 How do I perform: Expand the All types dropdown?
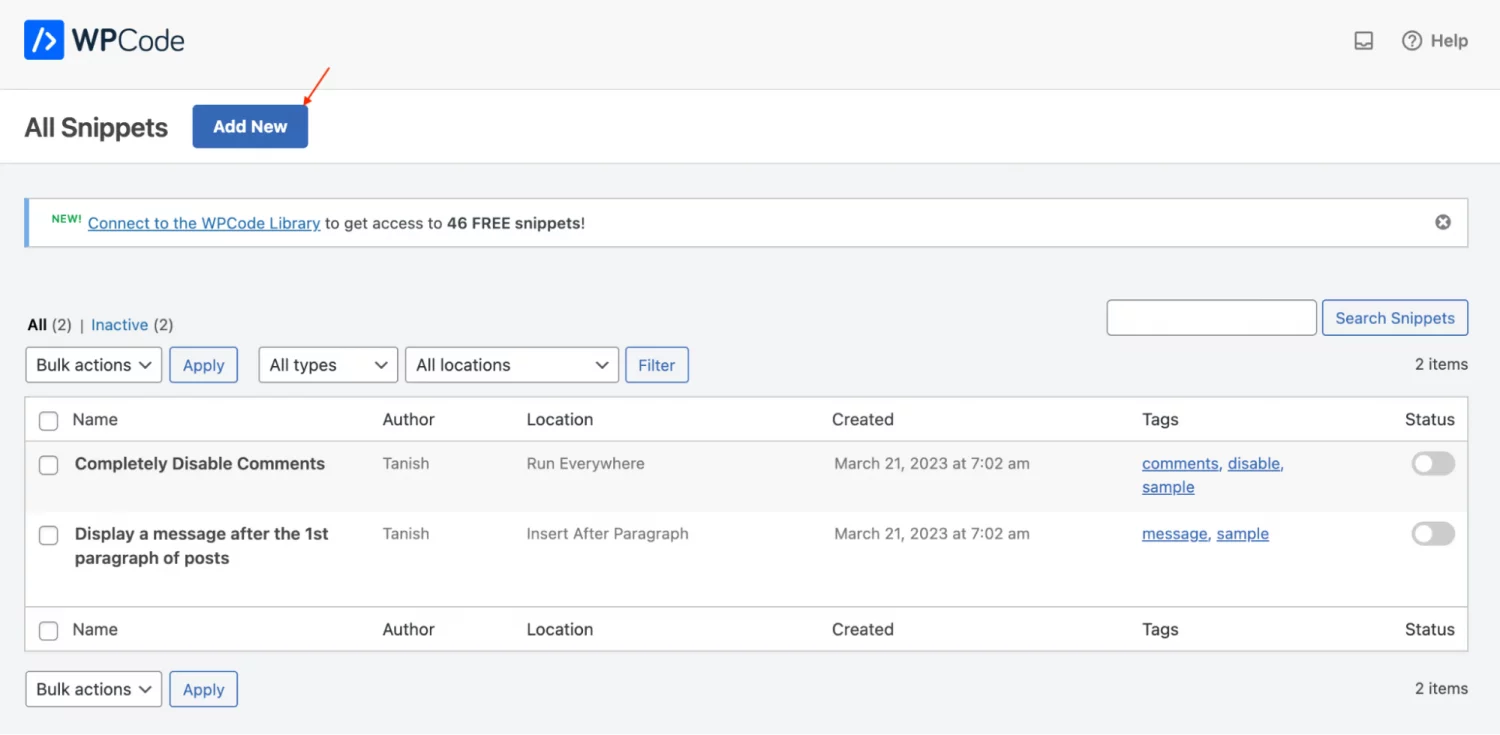point(328,365)
